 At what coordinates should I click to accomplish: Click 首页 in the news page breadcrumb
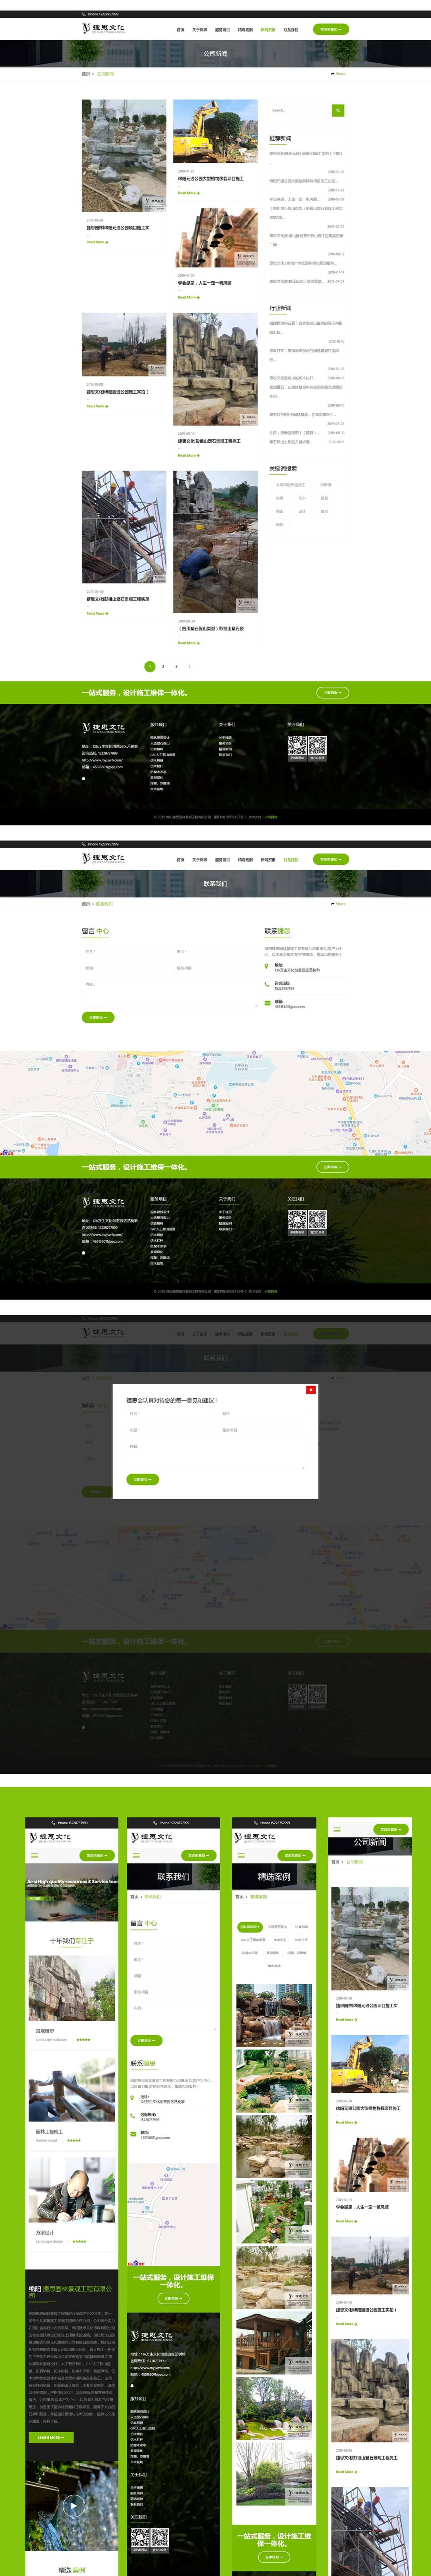(85, 74)
